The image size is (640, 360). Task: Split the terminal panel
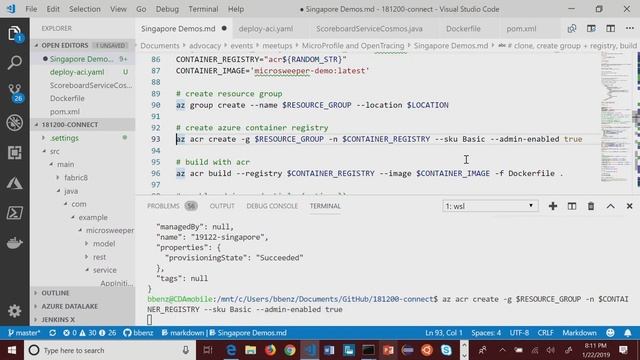[572, 206]
